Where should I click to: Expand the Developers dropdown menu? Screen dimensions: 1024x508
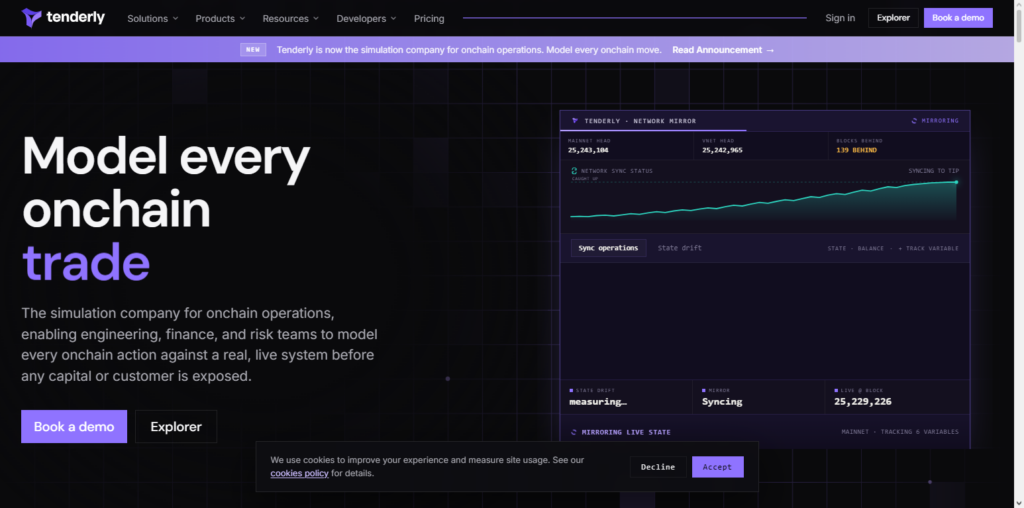point(366,18)
